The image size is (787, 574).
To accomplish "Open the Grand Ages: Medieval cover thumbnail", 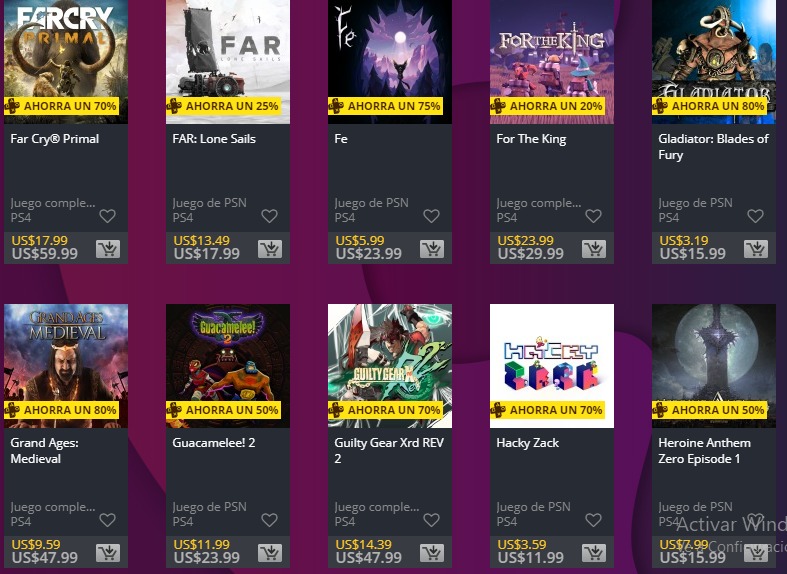I will 66,366.
